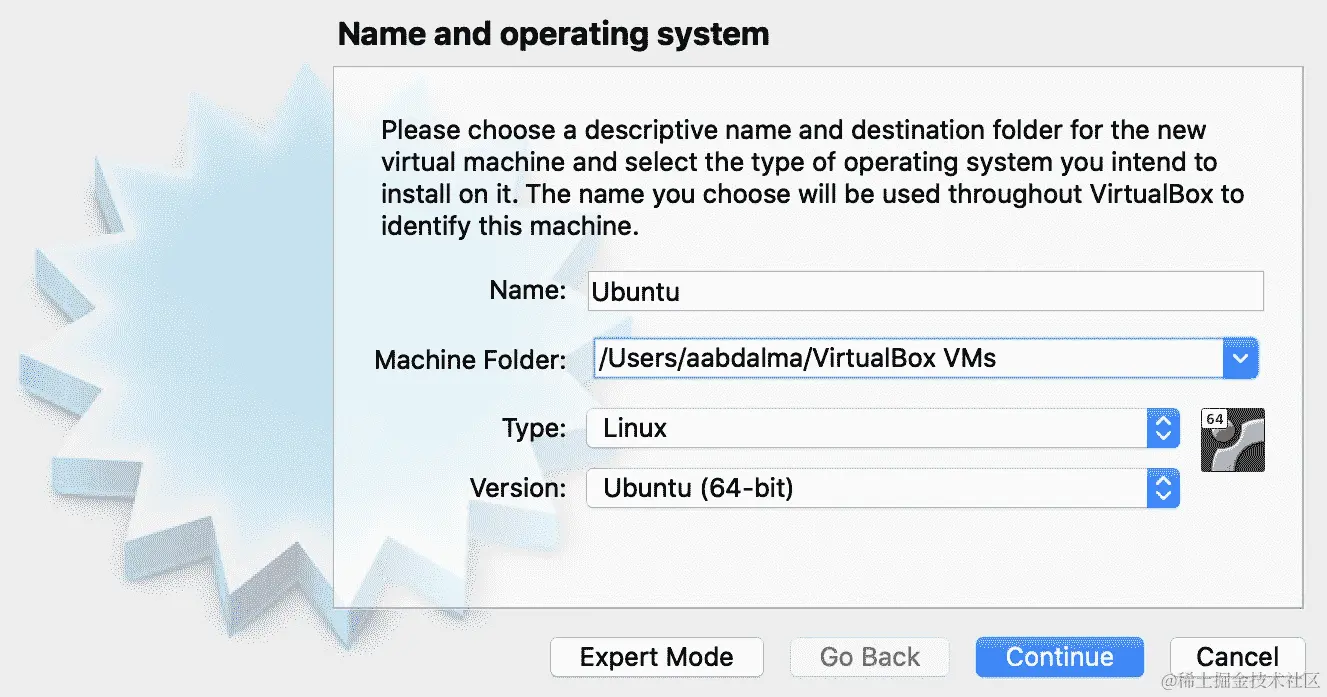Click the 'Type:' label
This screenshot has height=697, width=1327.
tap(534, 429)
